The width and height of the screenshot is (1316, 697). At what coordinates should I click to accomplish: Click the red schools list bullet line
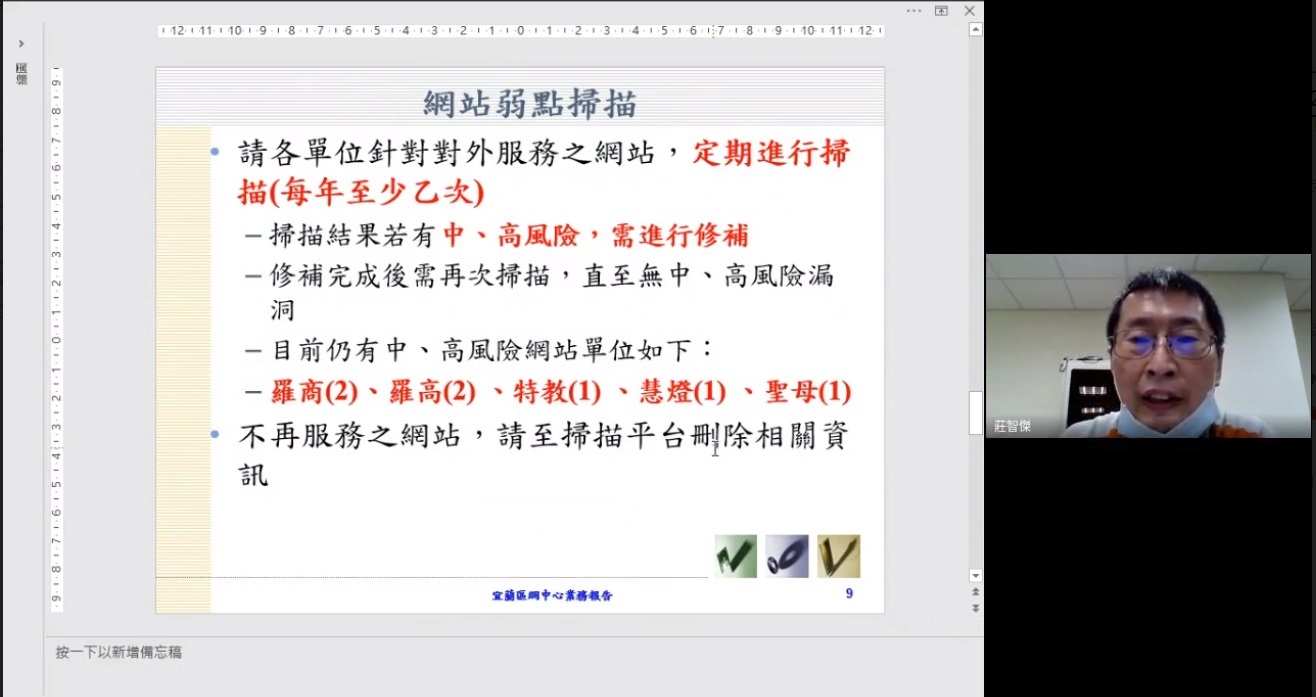coord(560,392)
